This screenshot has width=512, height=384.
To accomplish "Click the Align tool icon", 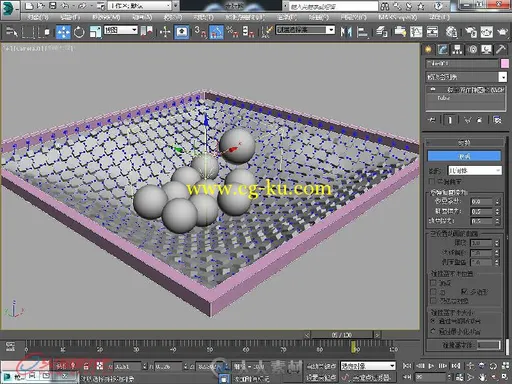I will click(362, 32).
